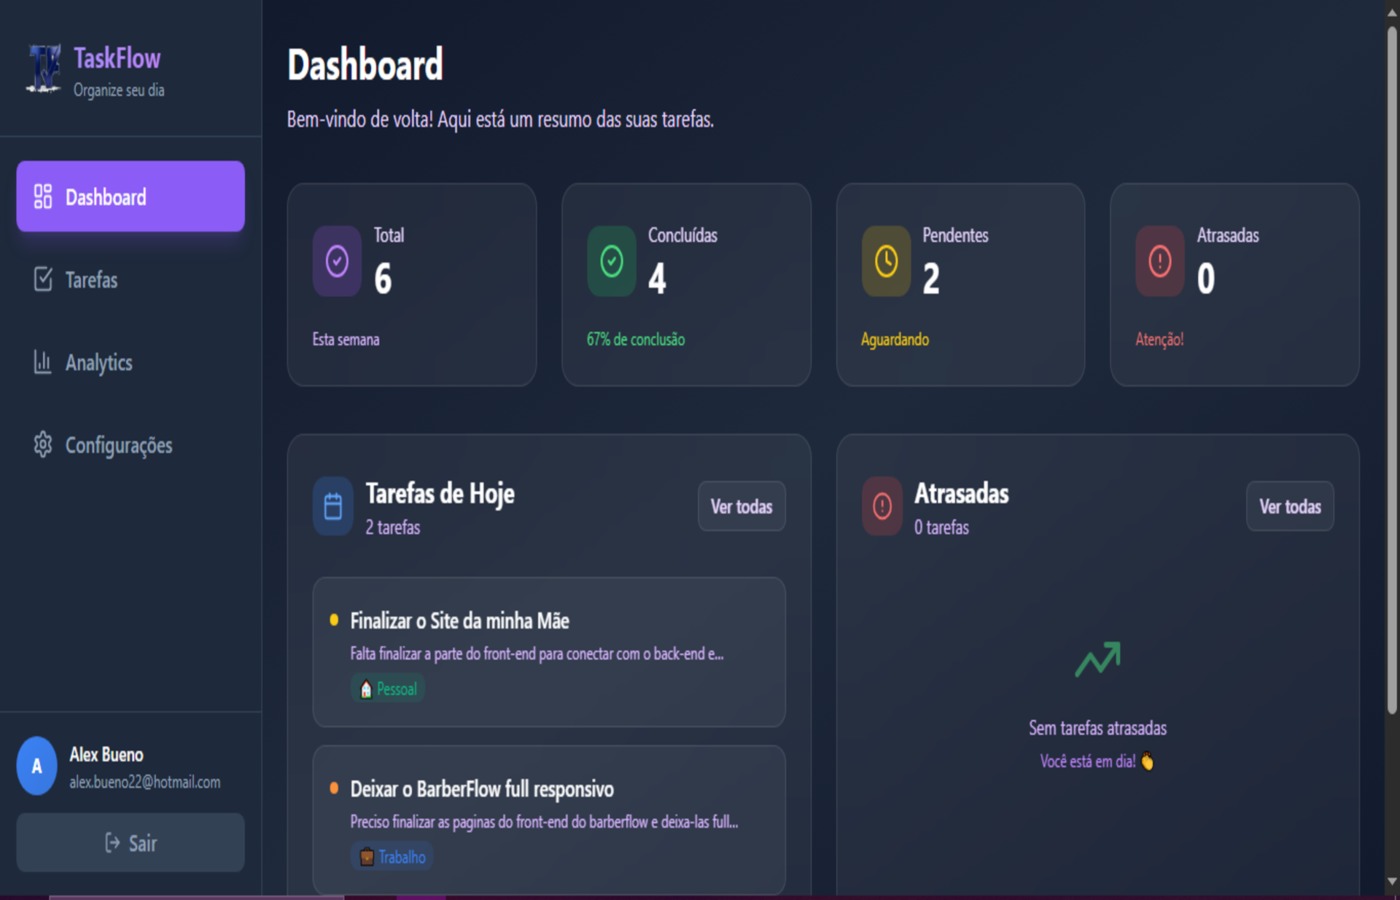This screenshot has width=1400, height=900.
Task: Click the yellow clock icon on the Pendentes card
Action: pyautogui.click(x=885, y=261)
